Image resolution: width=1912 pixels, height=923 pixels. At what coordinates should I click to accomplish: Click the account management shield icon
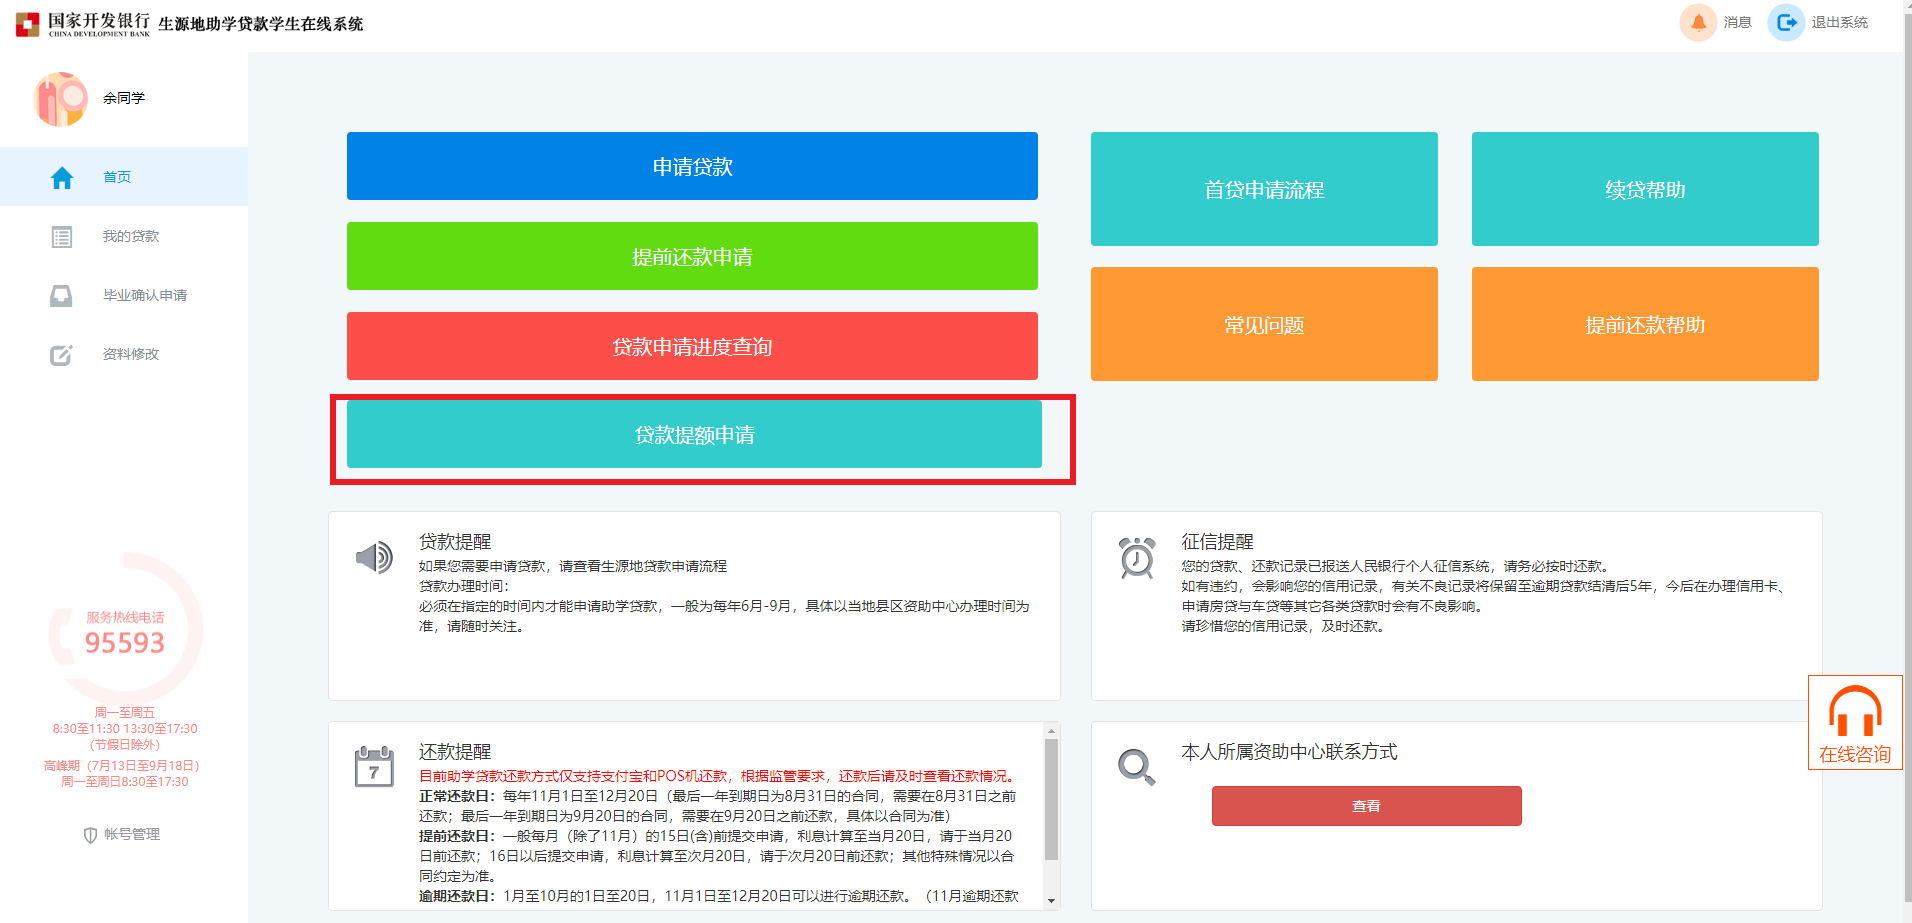90,835
